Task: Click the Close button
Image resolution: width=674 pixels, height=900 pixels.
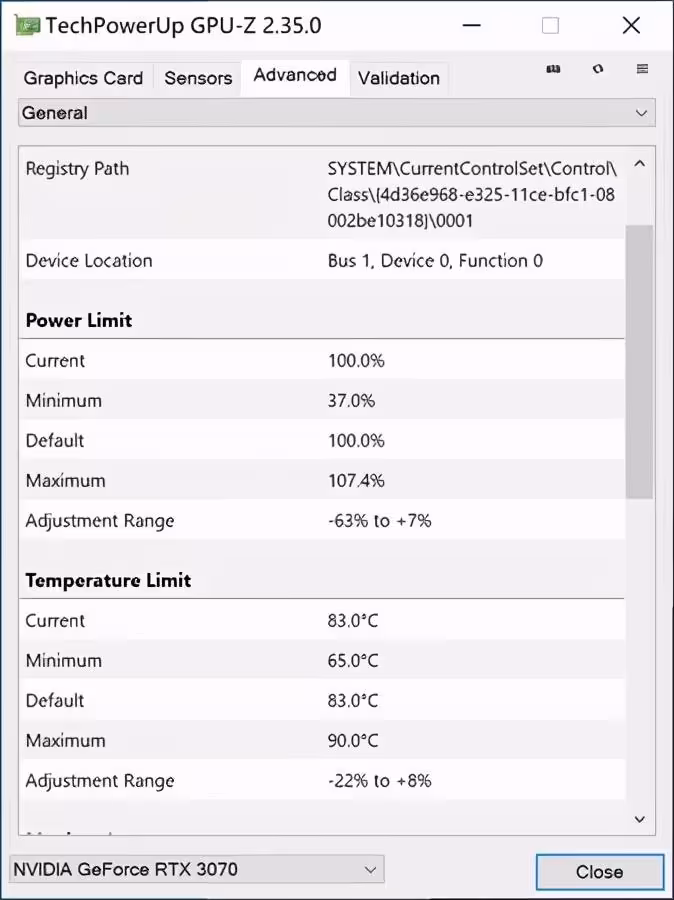Action: coord(599,872)
